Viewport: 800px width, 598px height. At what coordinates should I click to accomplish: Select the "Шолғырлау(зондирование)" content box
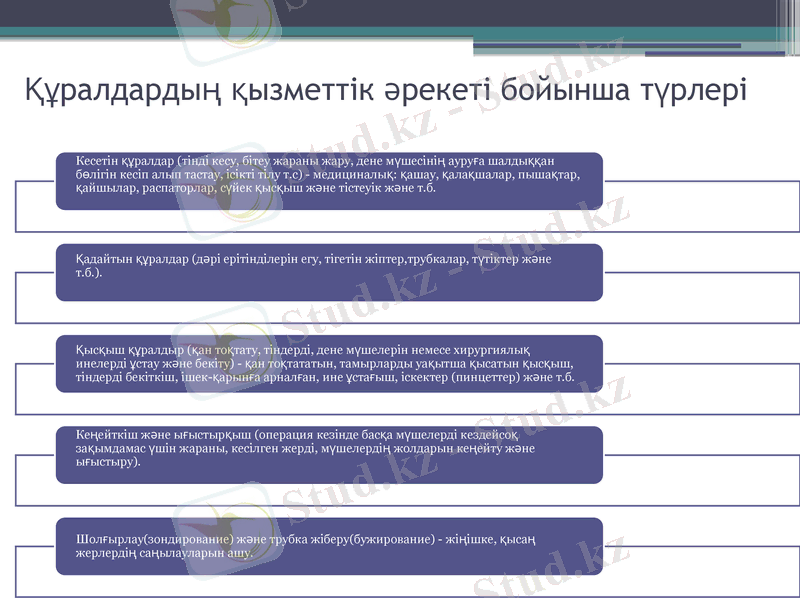(x=328, y=547)
